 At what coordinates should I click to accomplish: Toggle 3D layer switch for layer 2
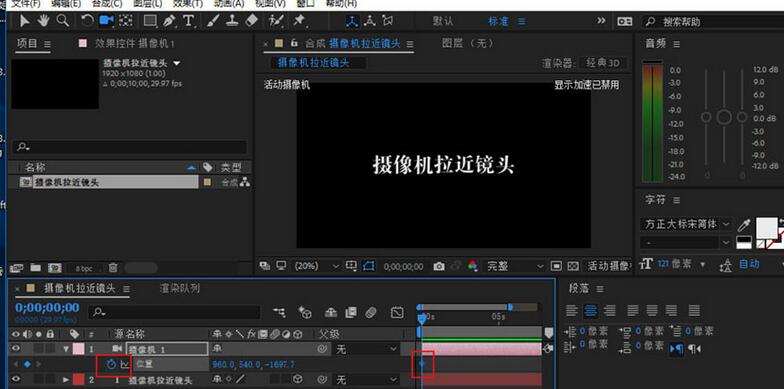click(298, 380)
